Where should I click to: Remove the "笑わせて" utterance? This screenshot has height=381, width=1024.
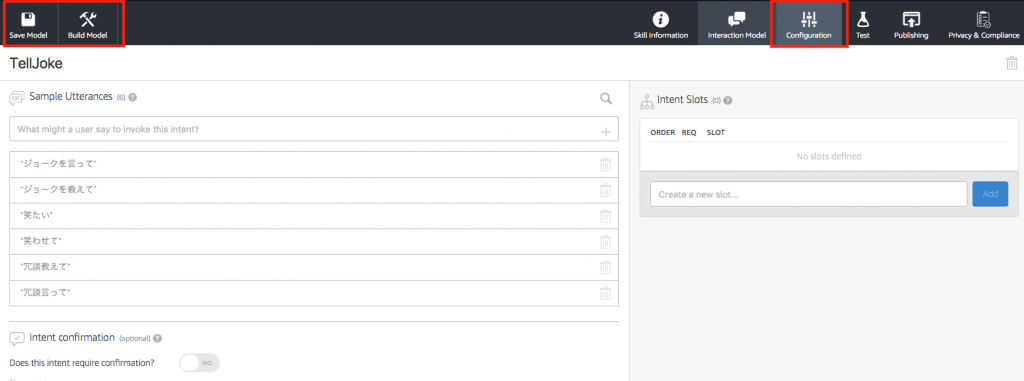coord(605,242)
